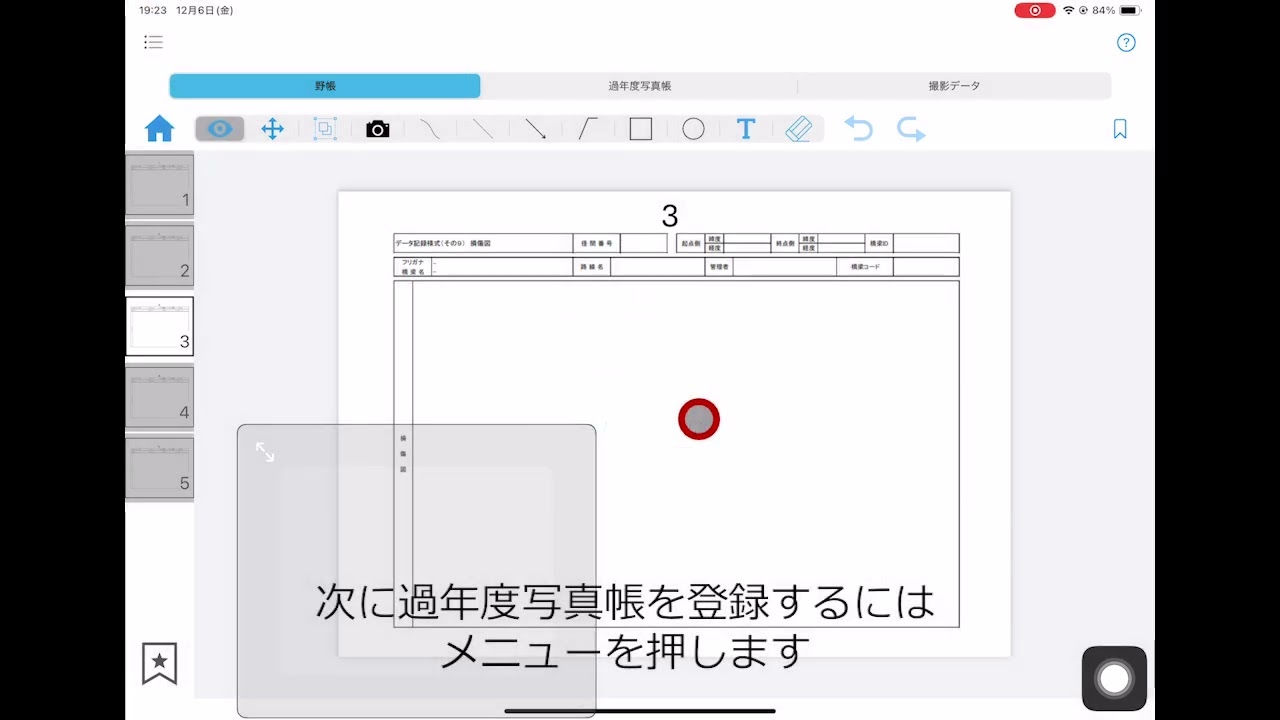Tap the battery status indicator
This screenshot has width=1280, height=720.
pyautogui.click(x=1130, y=10)
